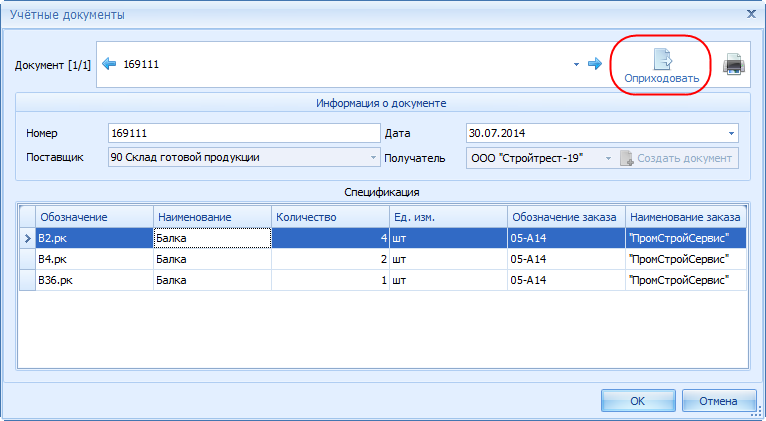Print document using the printer icon
This screenshot has width=766, height=421.
(734, 64)
